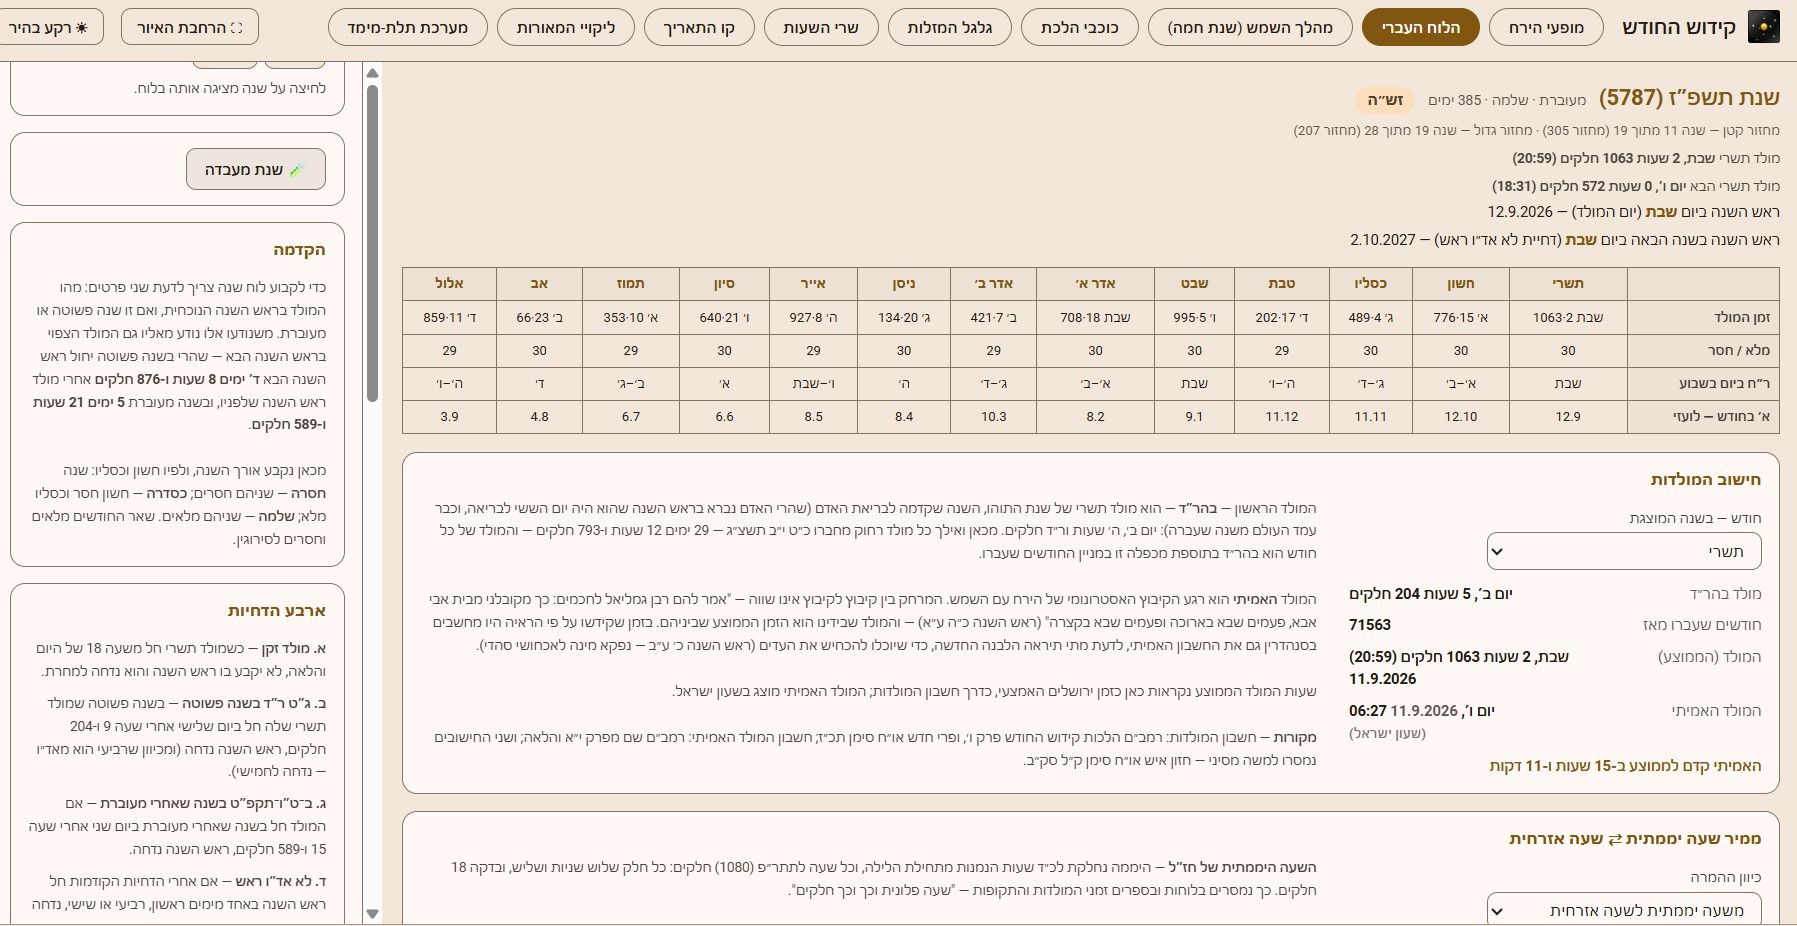Screen dimensions: 1797x926
Task: Click the אדר ב׳ column header
Action: pyautogui.click(x=993, y=284)
